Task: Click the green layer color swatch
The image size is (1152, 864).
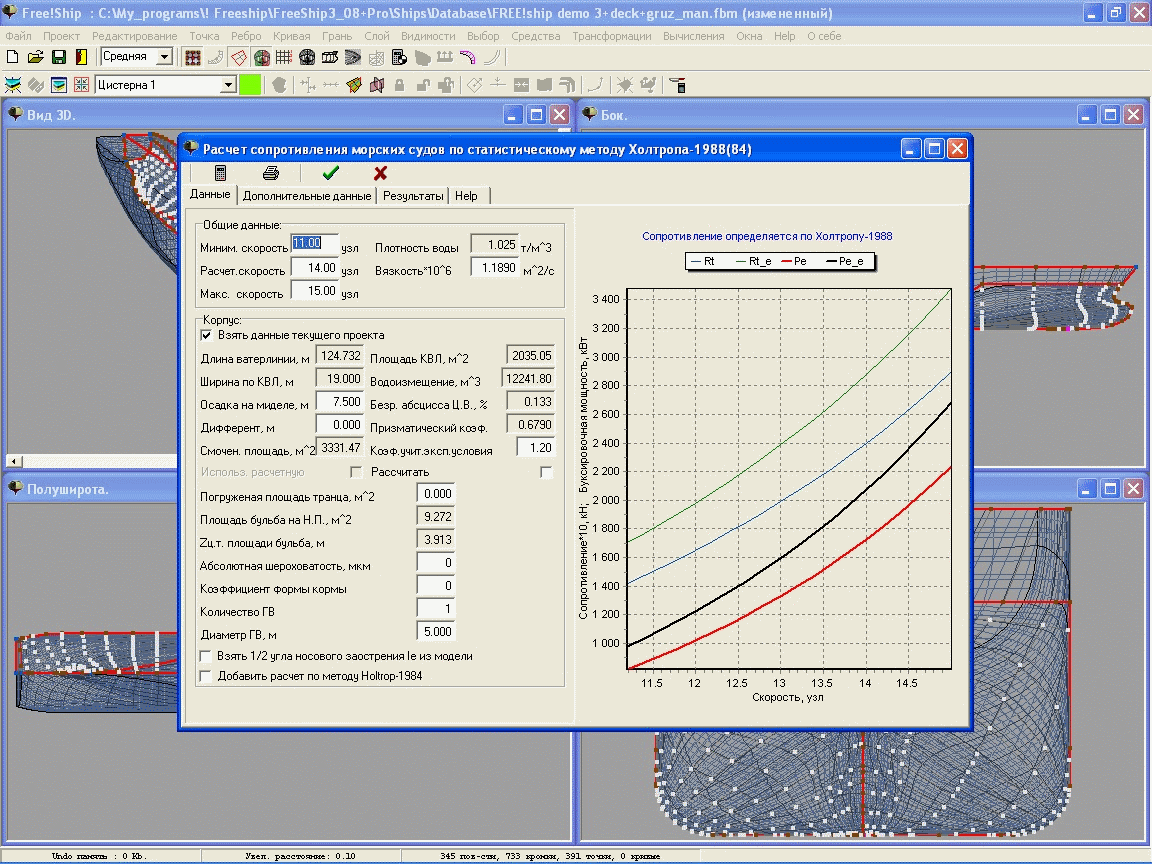Action: click(x=250, y=85)
